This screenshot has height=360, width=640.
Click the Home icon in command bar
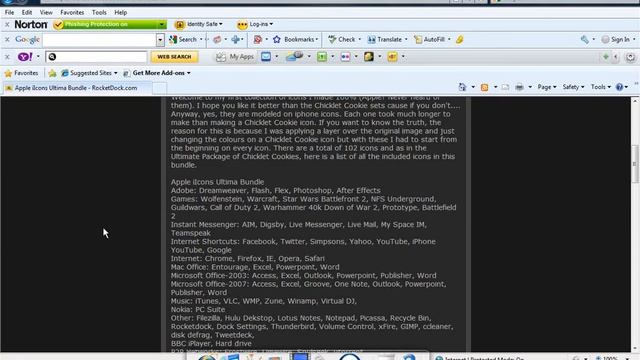pos(462,87)
